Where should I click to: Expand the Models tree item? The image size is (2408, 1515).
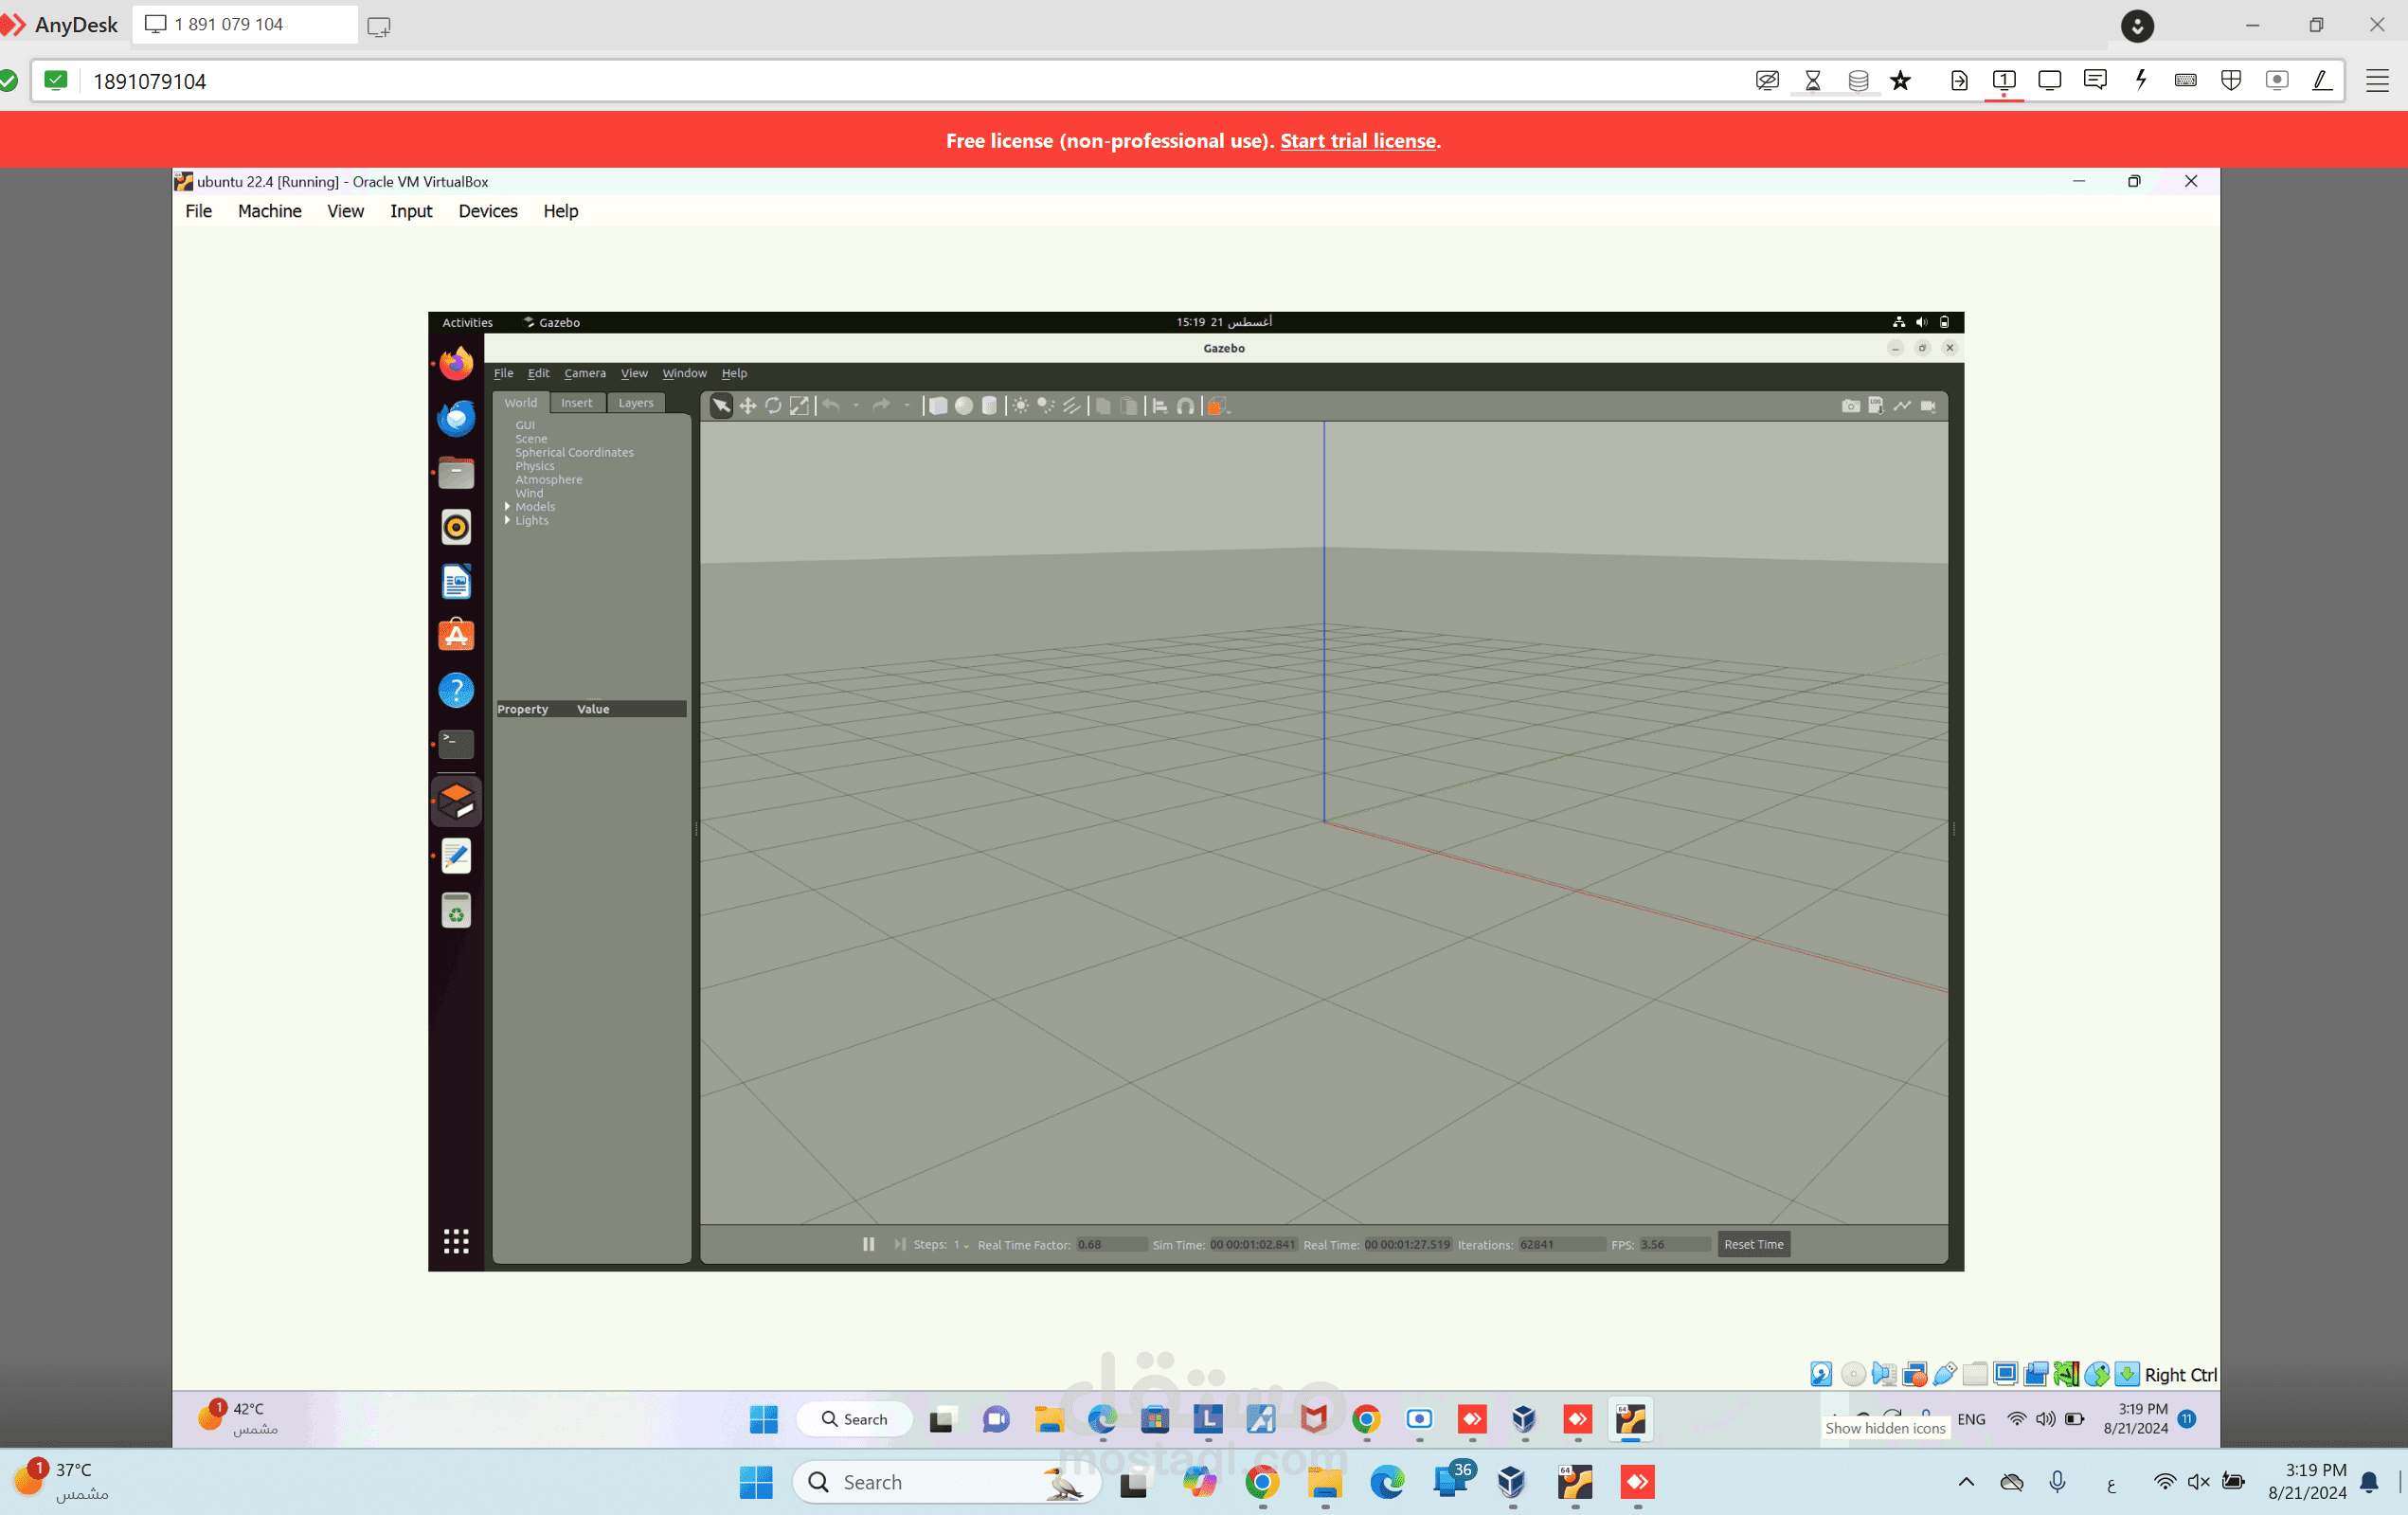tap(508, 507)
